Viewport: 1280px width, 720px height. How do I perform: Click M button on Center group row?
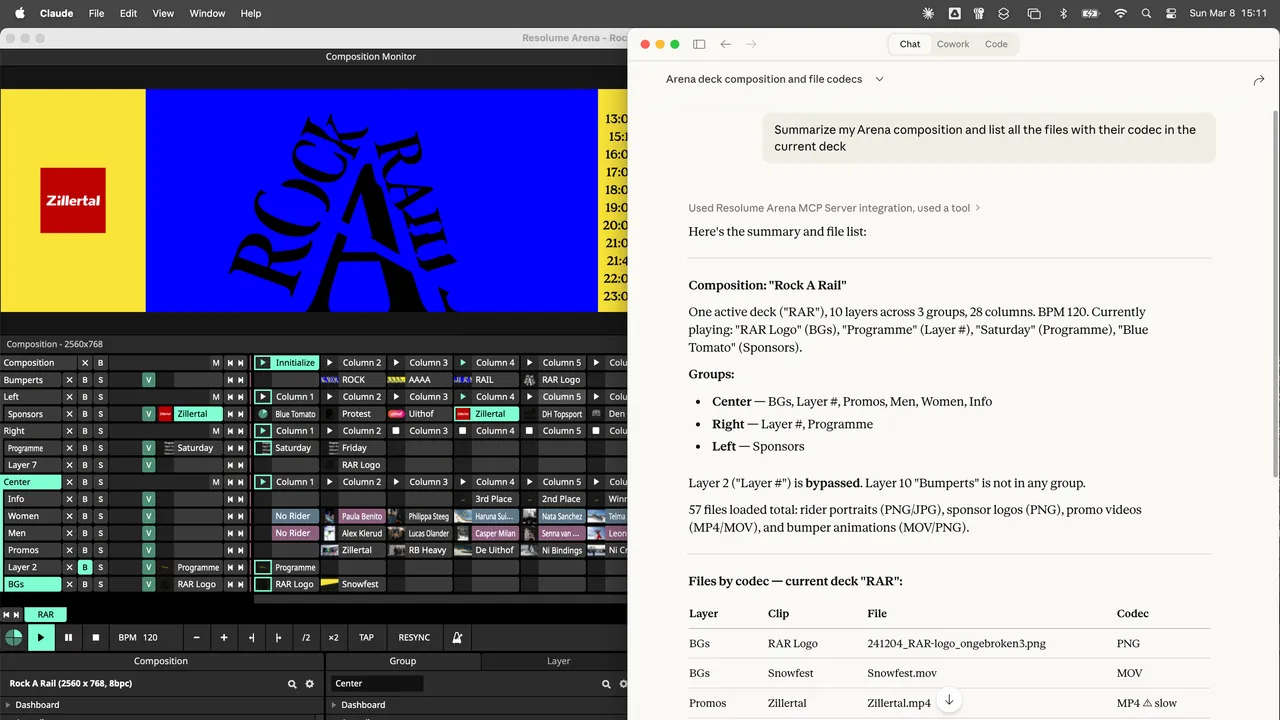click(x=215, y=482)
